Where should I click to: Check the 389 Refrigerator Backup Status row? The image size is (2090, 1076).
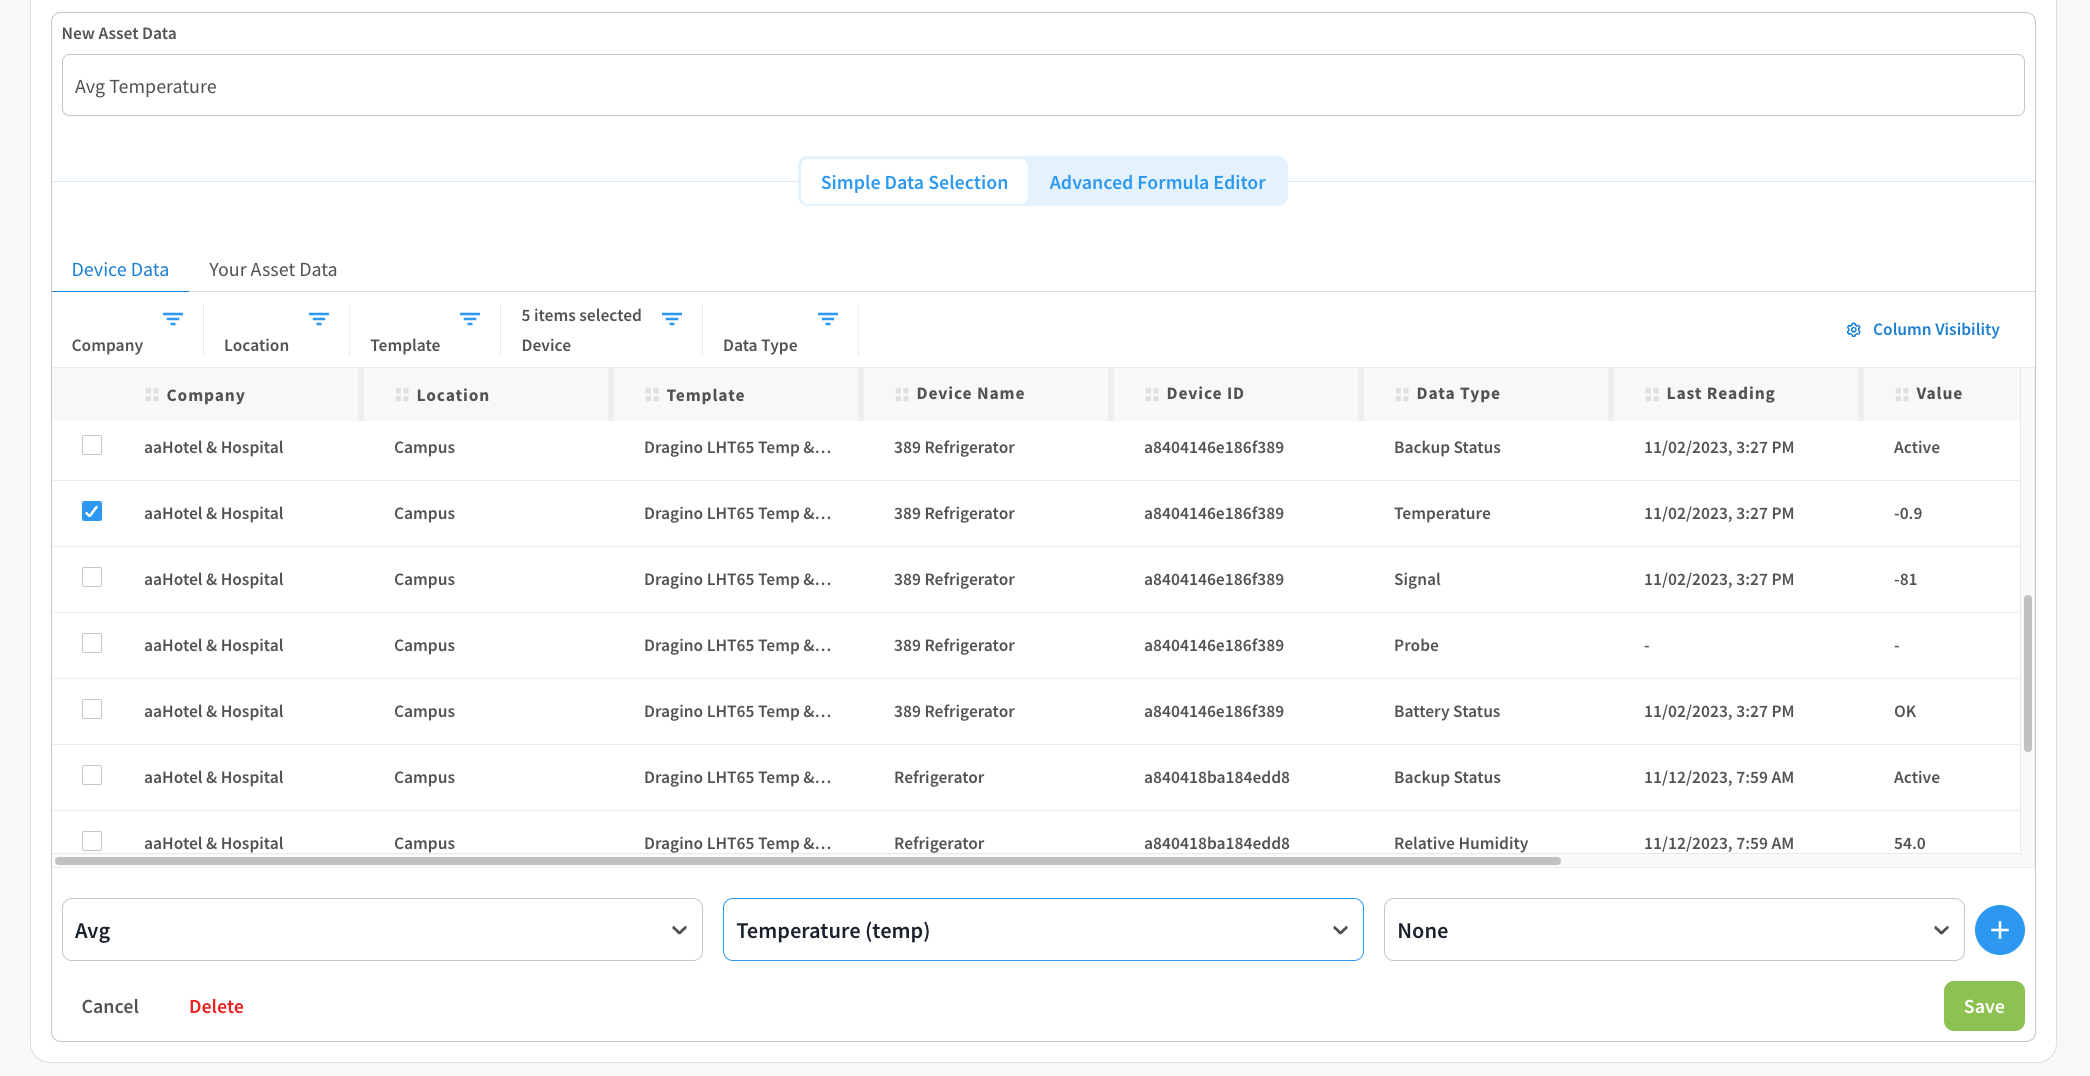pyautogui.click(x=92, y=445)
